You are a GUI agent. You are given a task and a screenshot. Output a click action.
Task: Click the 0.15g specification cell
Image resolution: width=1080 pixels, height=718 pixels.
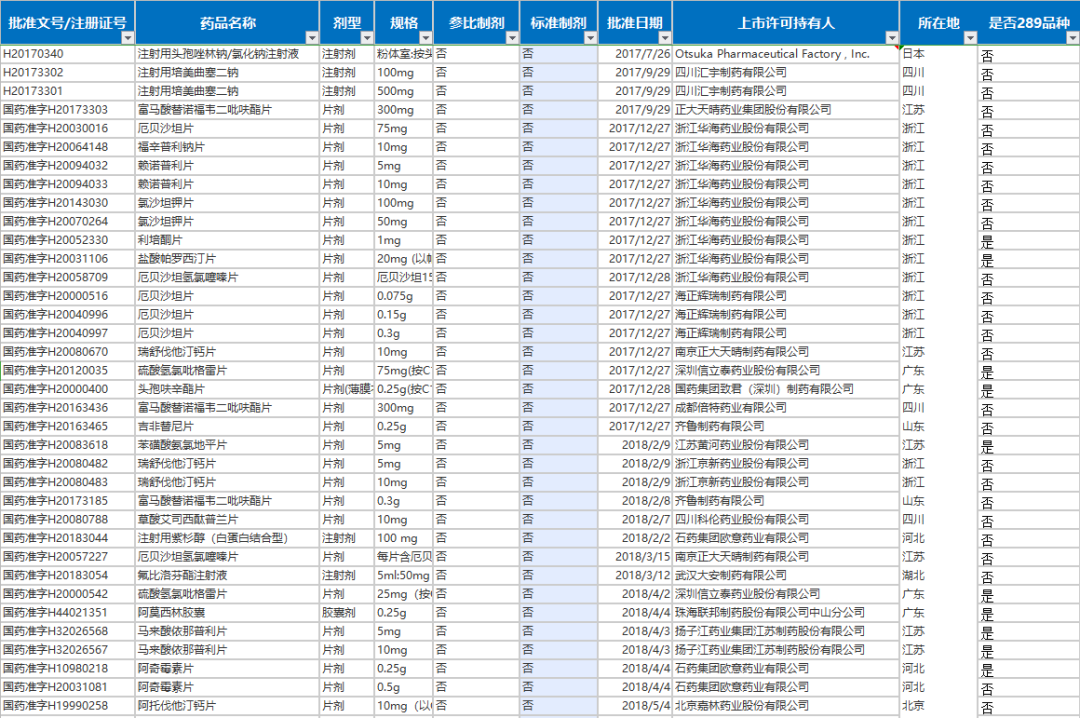point(404,314)
